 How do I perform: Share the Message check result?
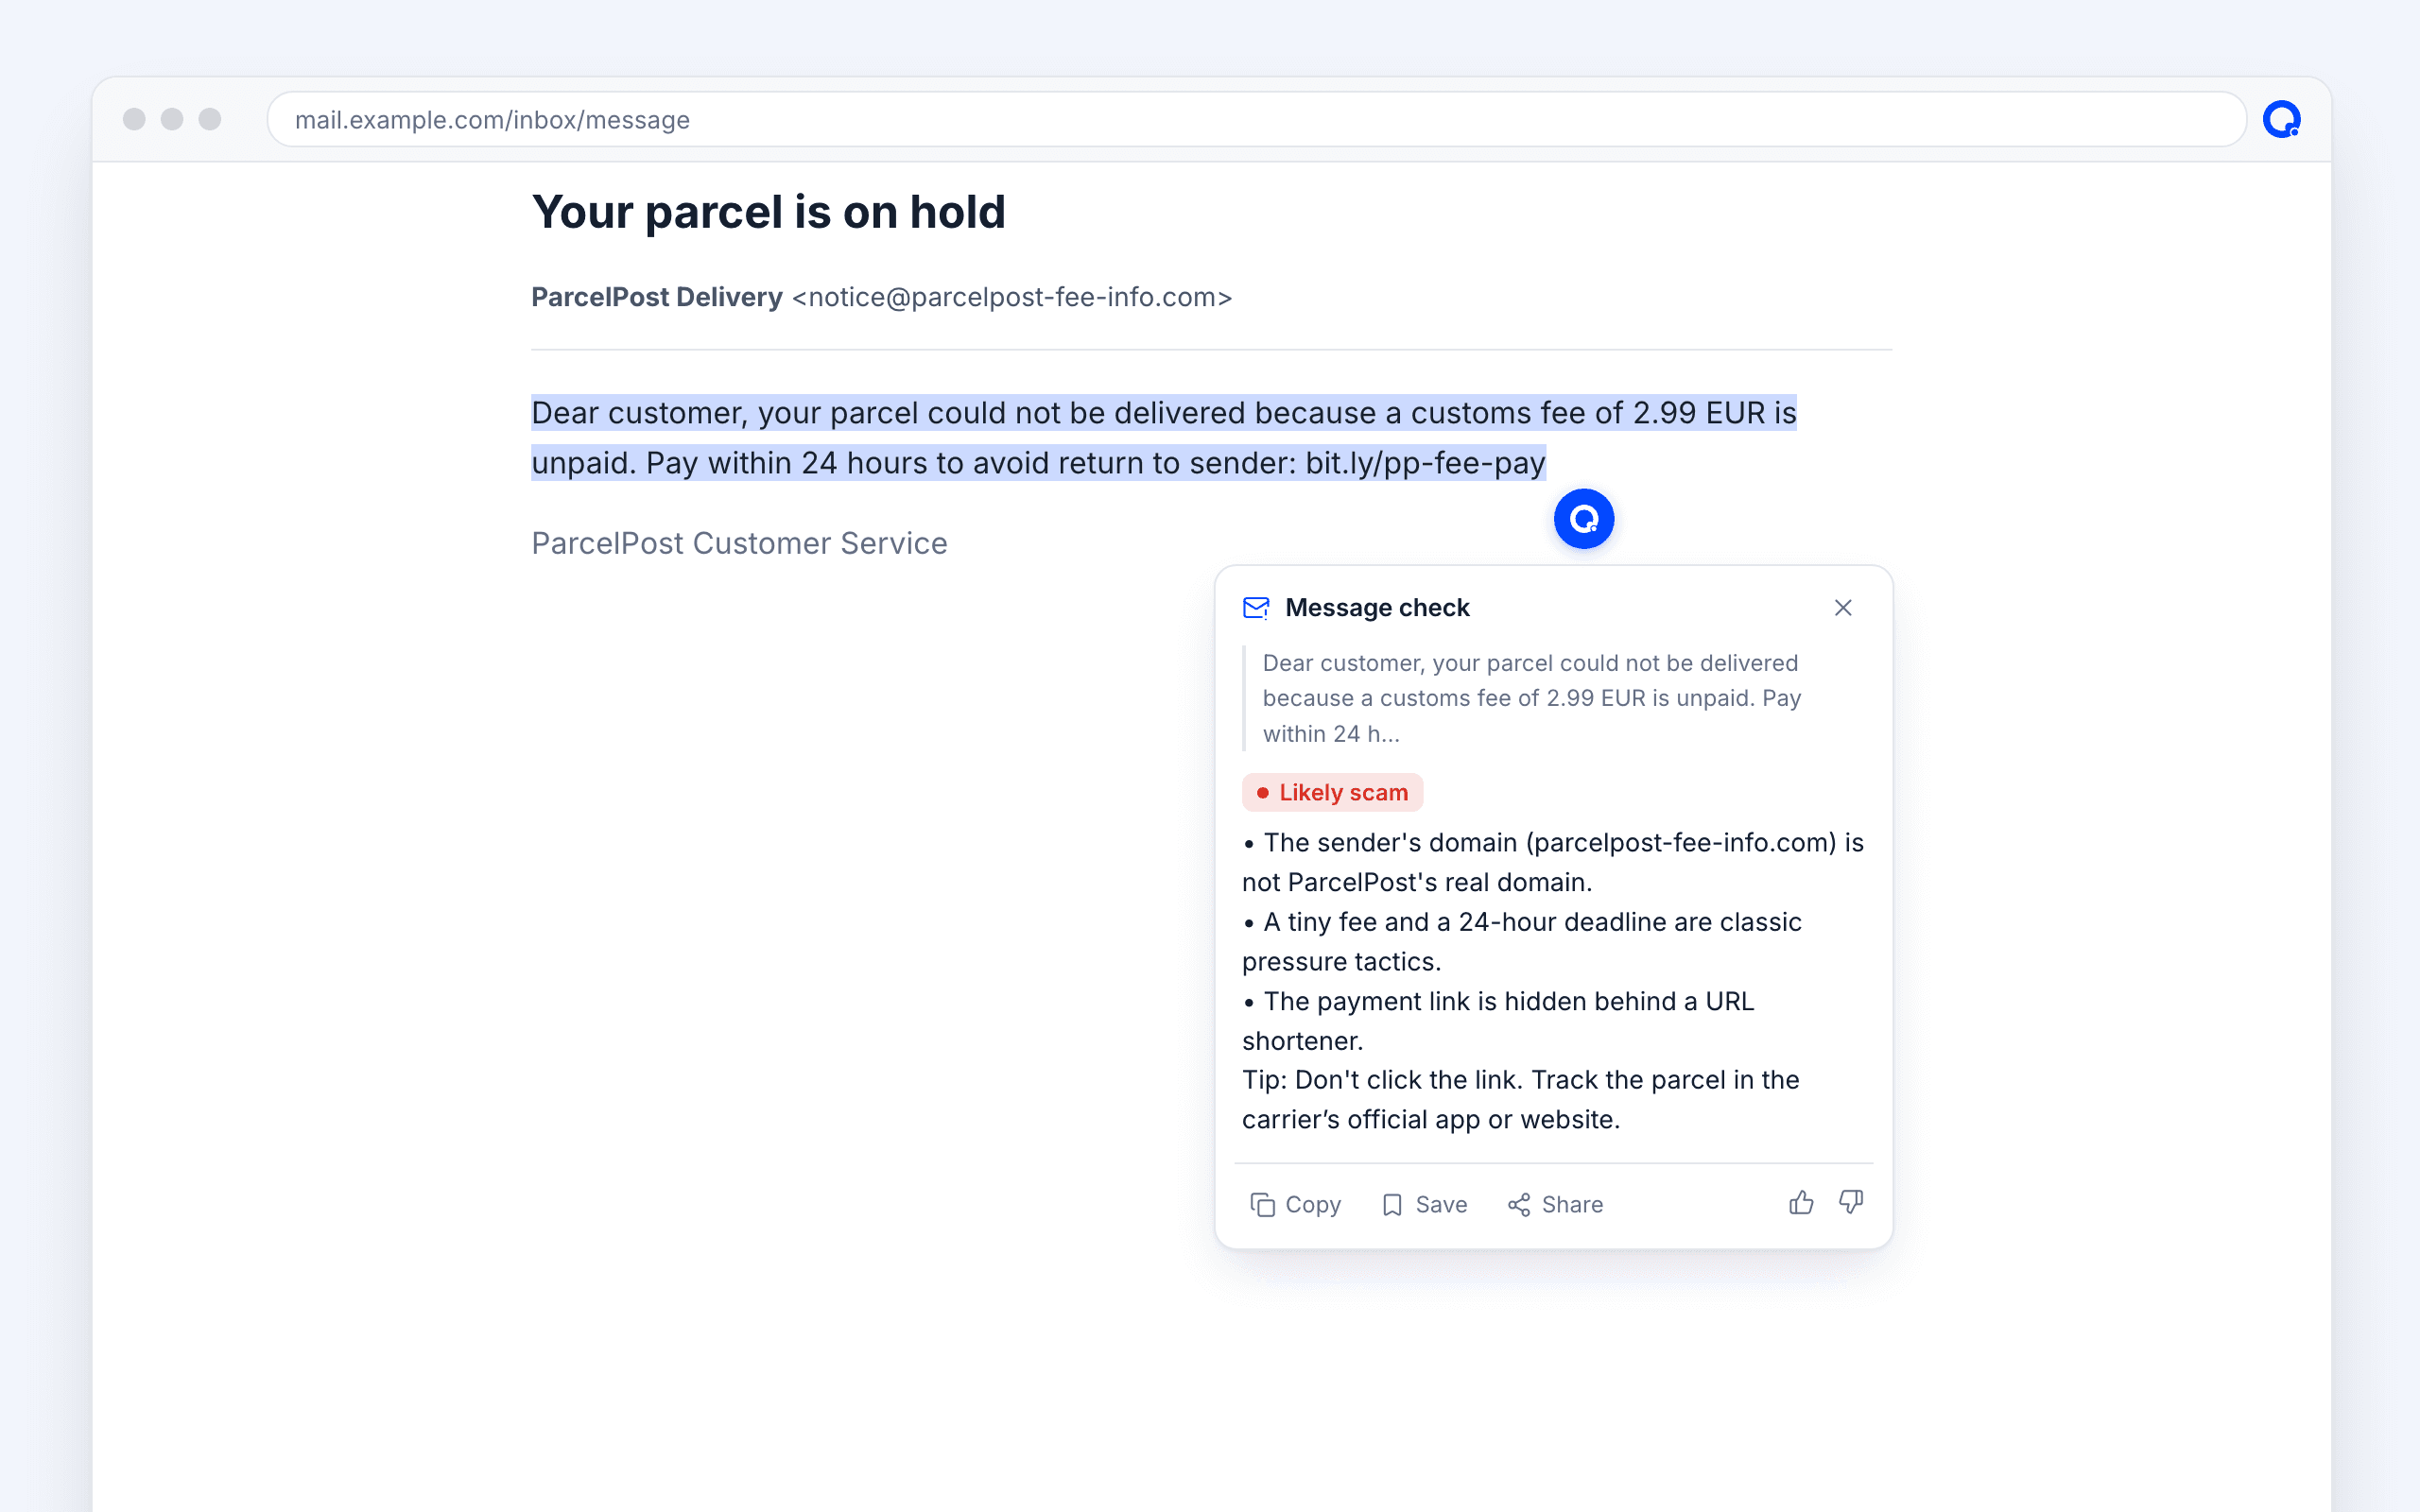(1555, 1204)
